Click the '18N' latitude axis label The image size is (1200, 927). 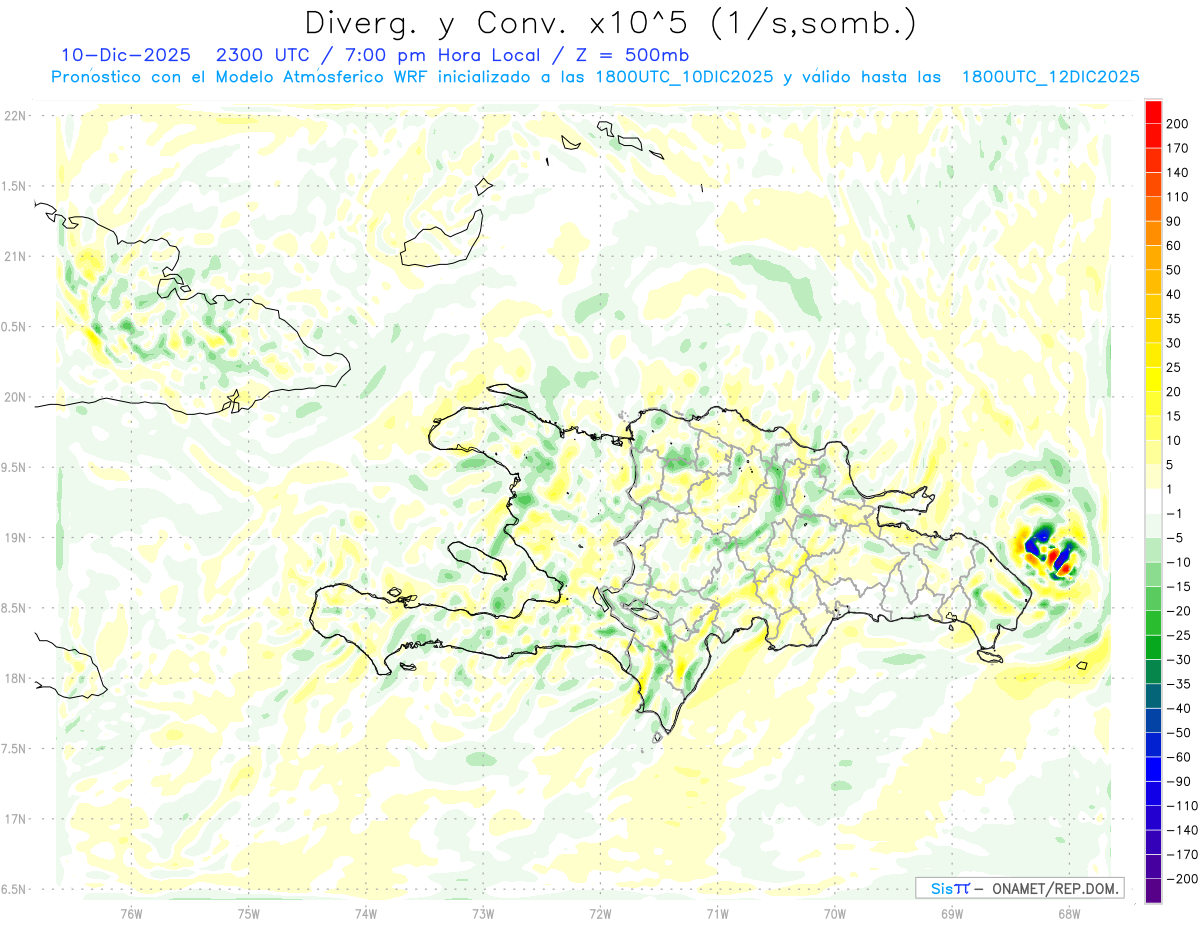14,678
